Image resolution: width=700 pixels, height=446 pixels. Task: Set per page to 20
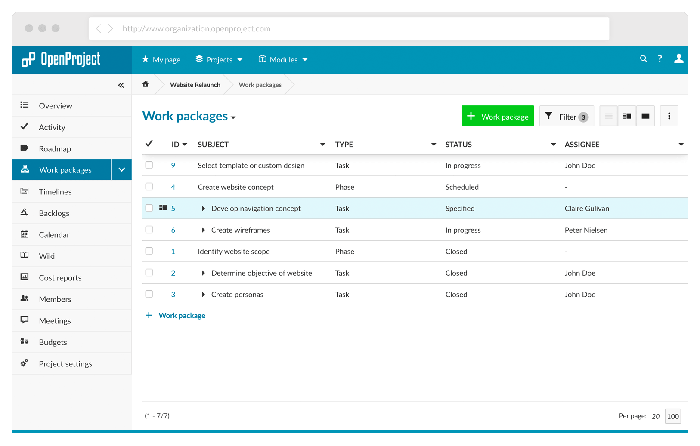[x=655, y=416]
